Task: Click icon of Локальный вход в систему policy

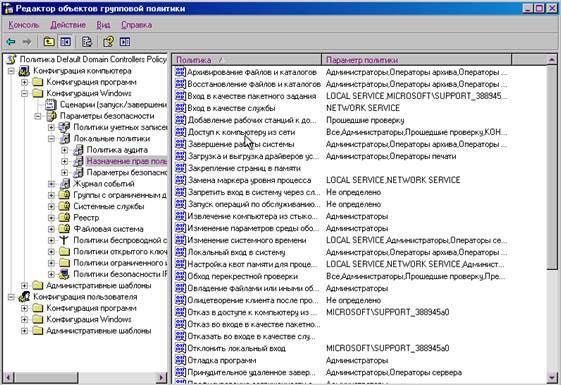Action: tap(180, 252)
